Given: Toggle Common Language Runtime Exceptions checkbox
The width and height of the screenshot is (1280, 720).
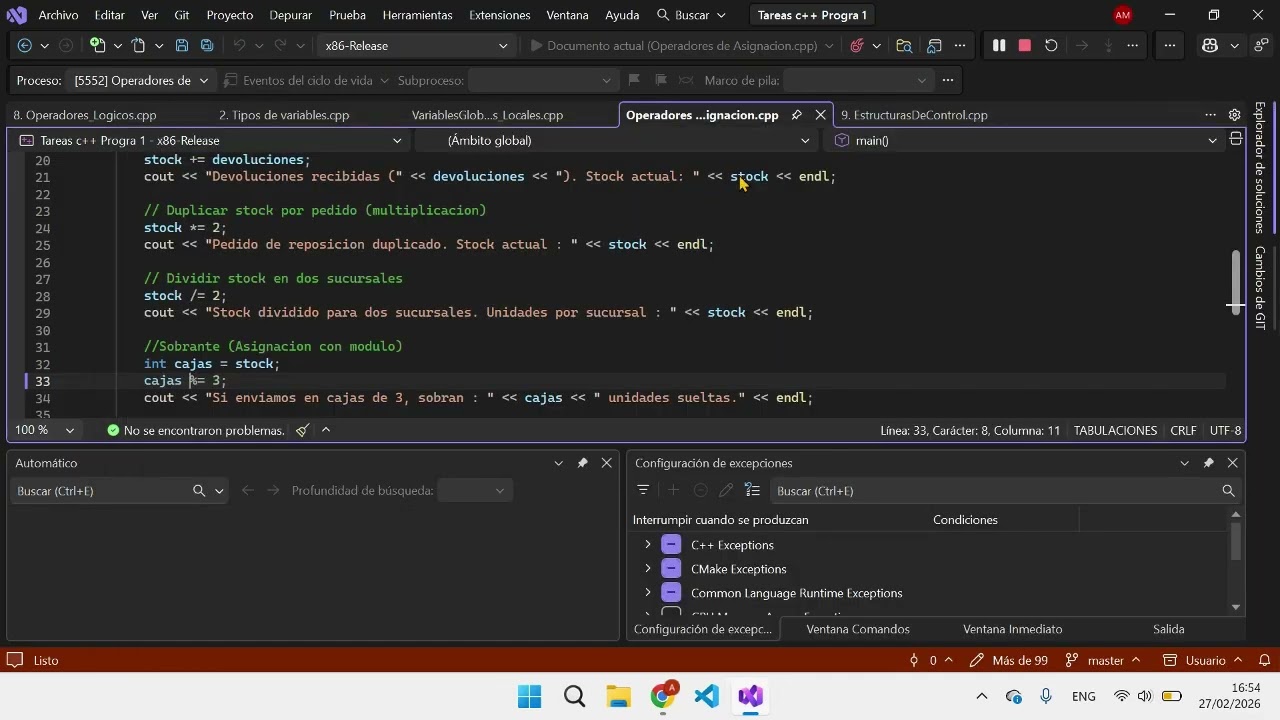Looking at the screenshot, I should (x=671, y=593).
